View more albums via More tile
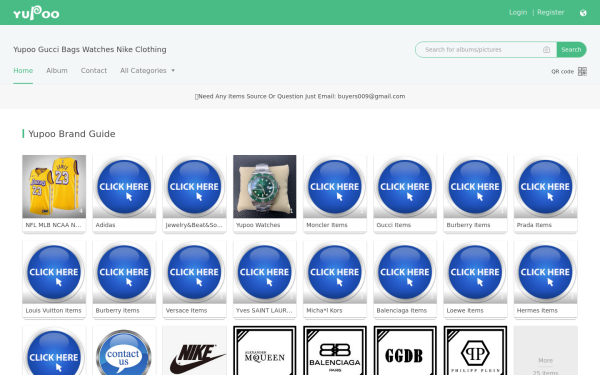Viewport: 600px width, 375px height. [545, 351]
